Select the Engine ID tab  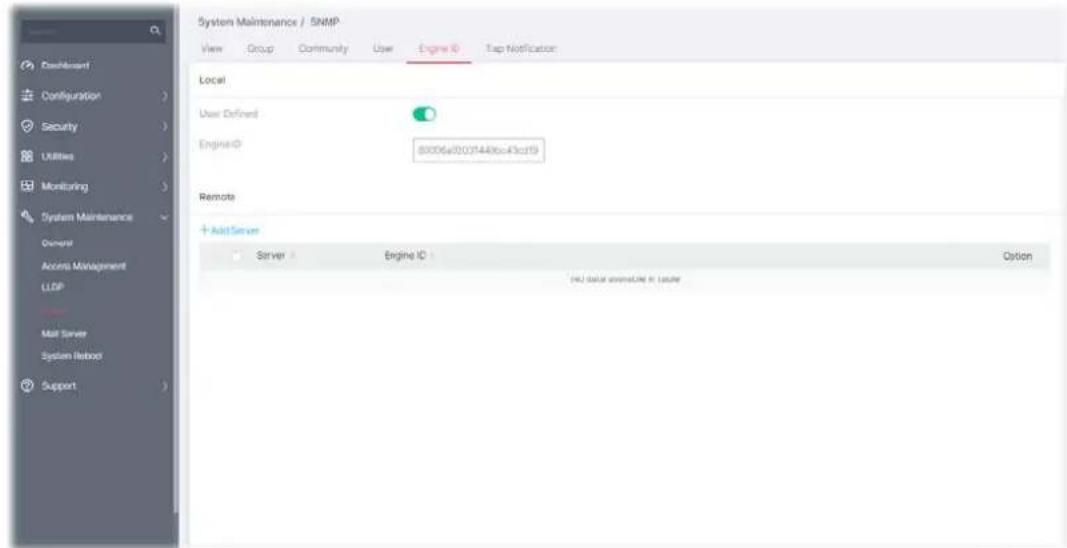coord(439,49)
